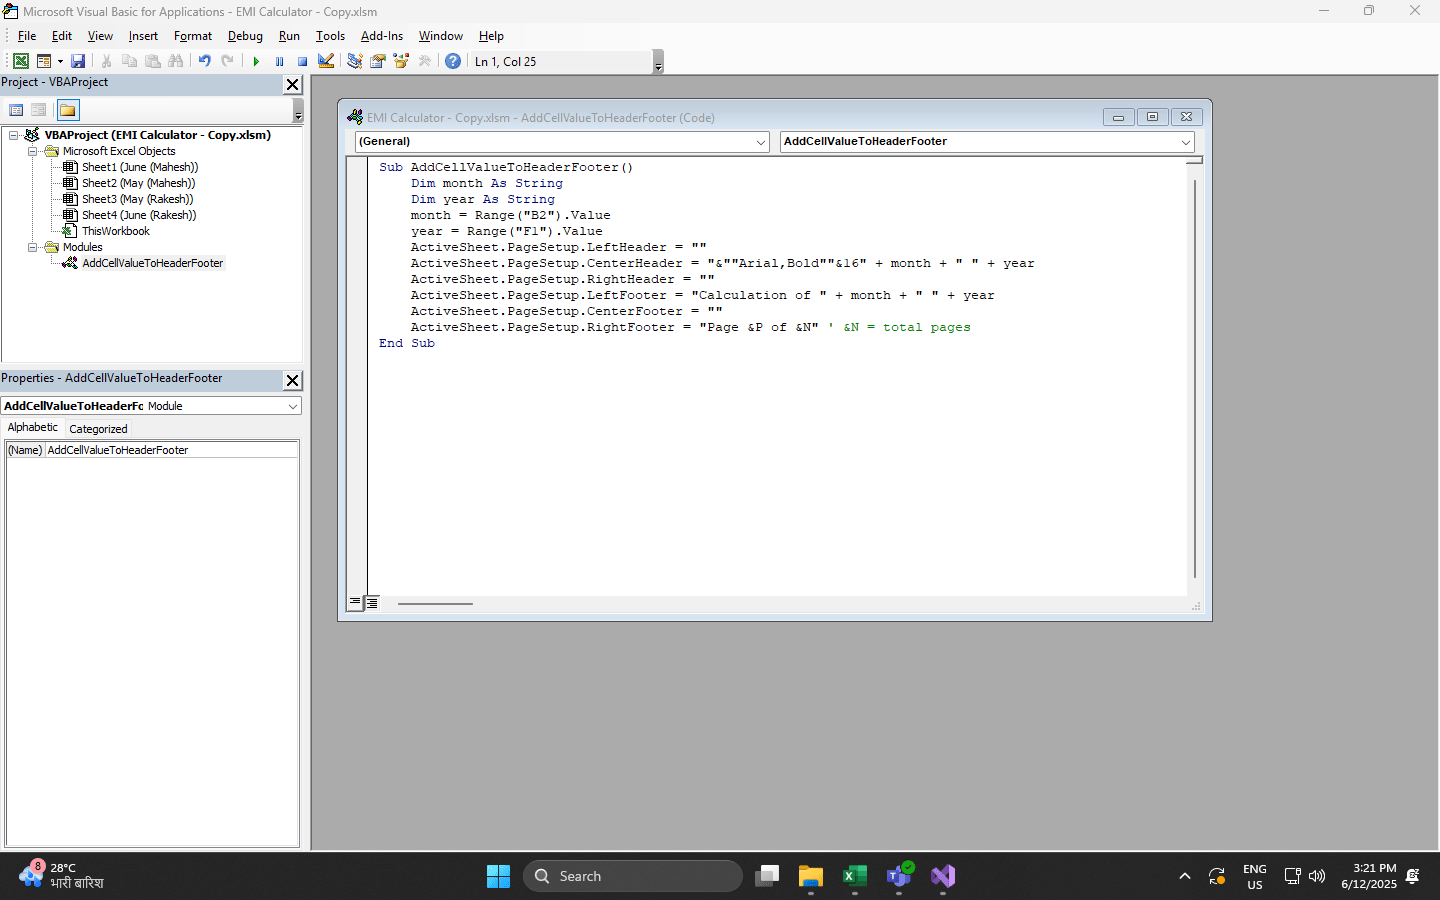Undo the last edit
Screen dimensions: 1440x900
point(204,61)
